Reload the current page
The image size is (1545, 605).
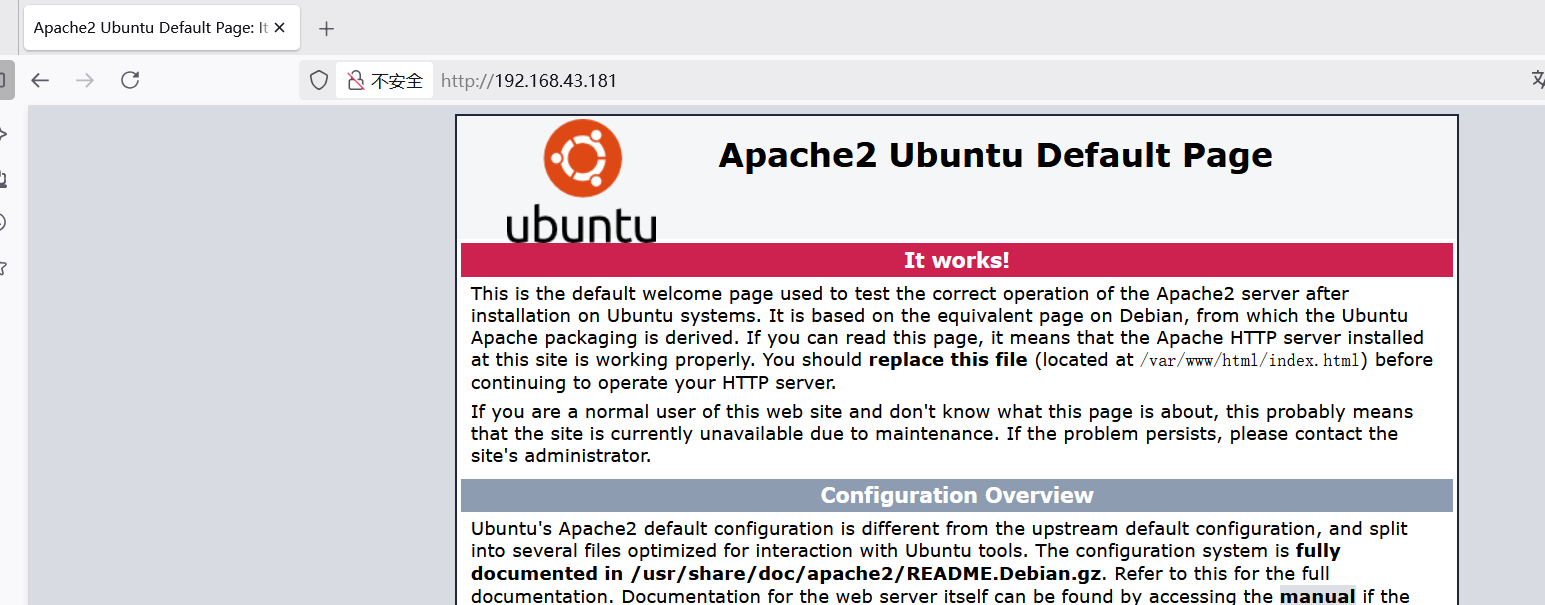pos(130,80)
